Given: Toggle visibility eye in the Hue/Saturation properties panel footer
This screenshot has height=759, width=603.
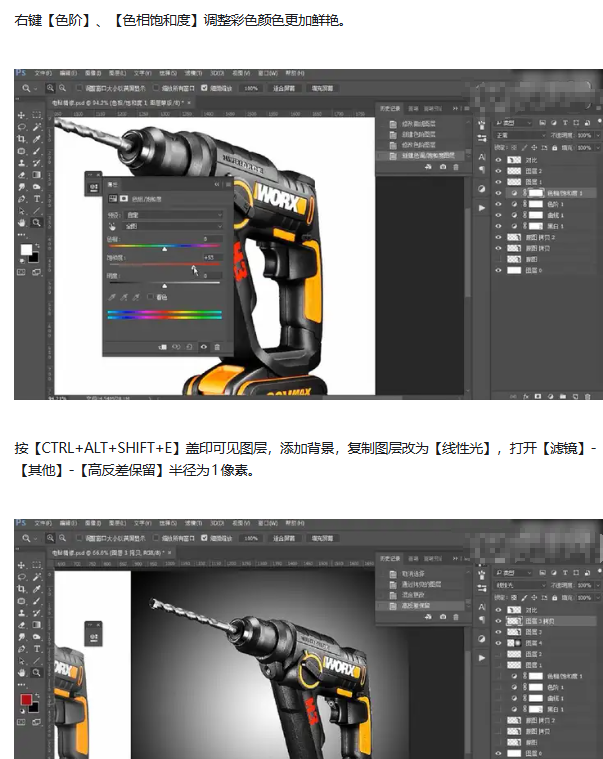Looking at the screenshot, I should pos(204,347).
